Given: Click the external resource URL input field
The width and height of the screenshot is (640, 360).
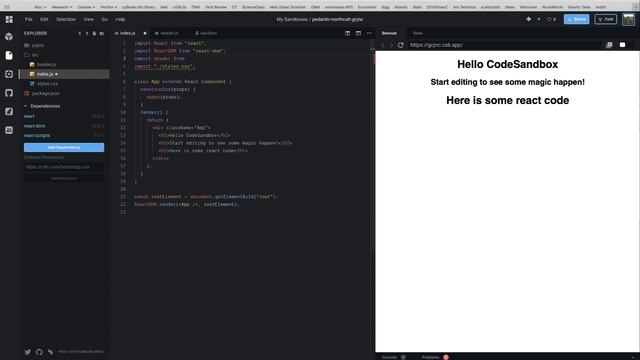Looking at the screenshot, I should pyautogui.click(x=64, y=167).
